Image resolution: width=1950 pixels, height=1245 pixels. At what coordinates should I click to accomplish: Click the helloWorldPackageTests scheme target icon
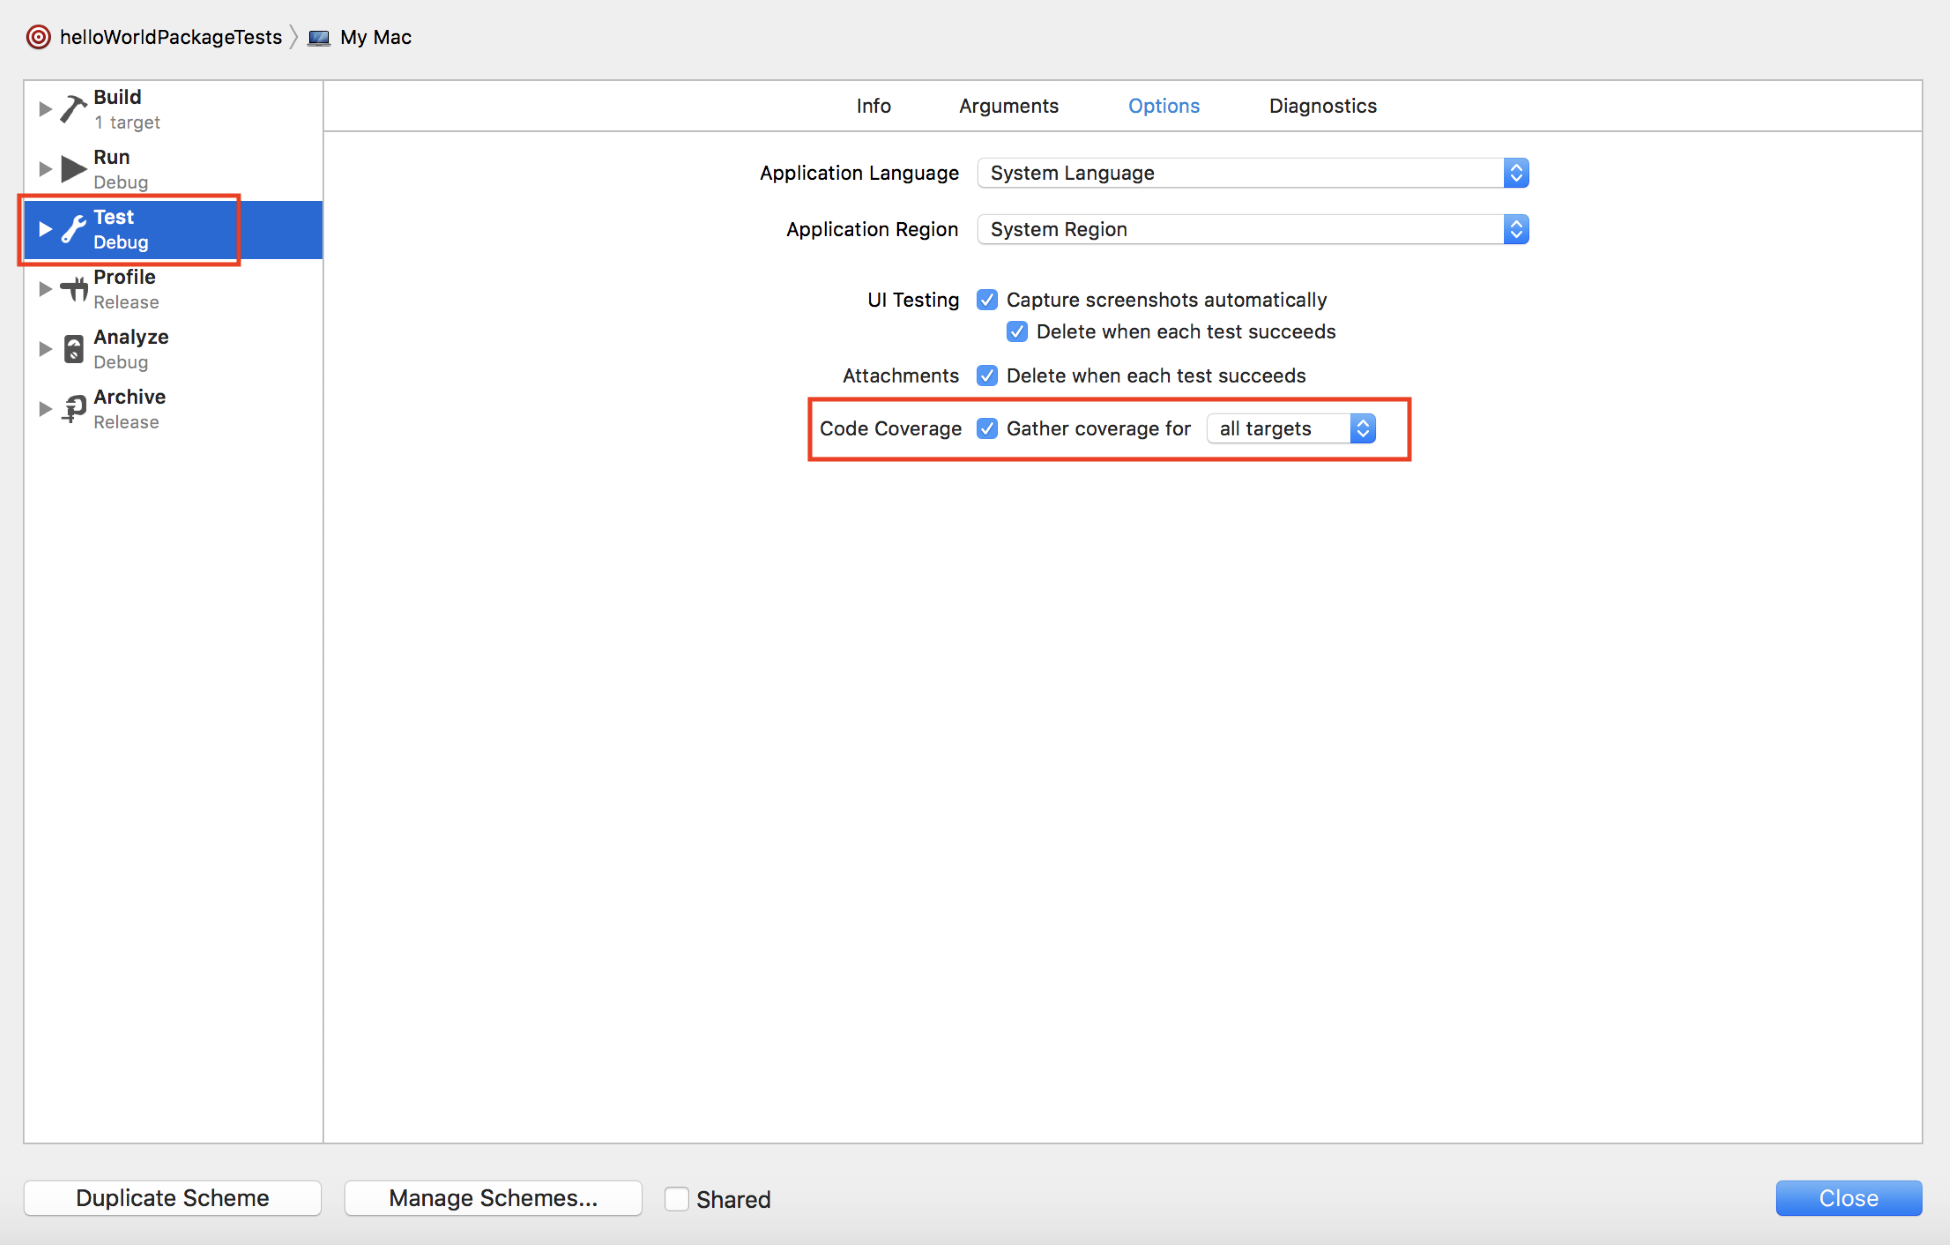38,37
